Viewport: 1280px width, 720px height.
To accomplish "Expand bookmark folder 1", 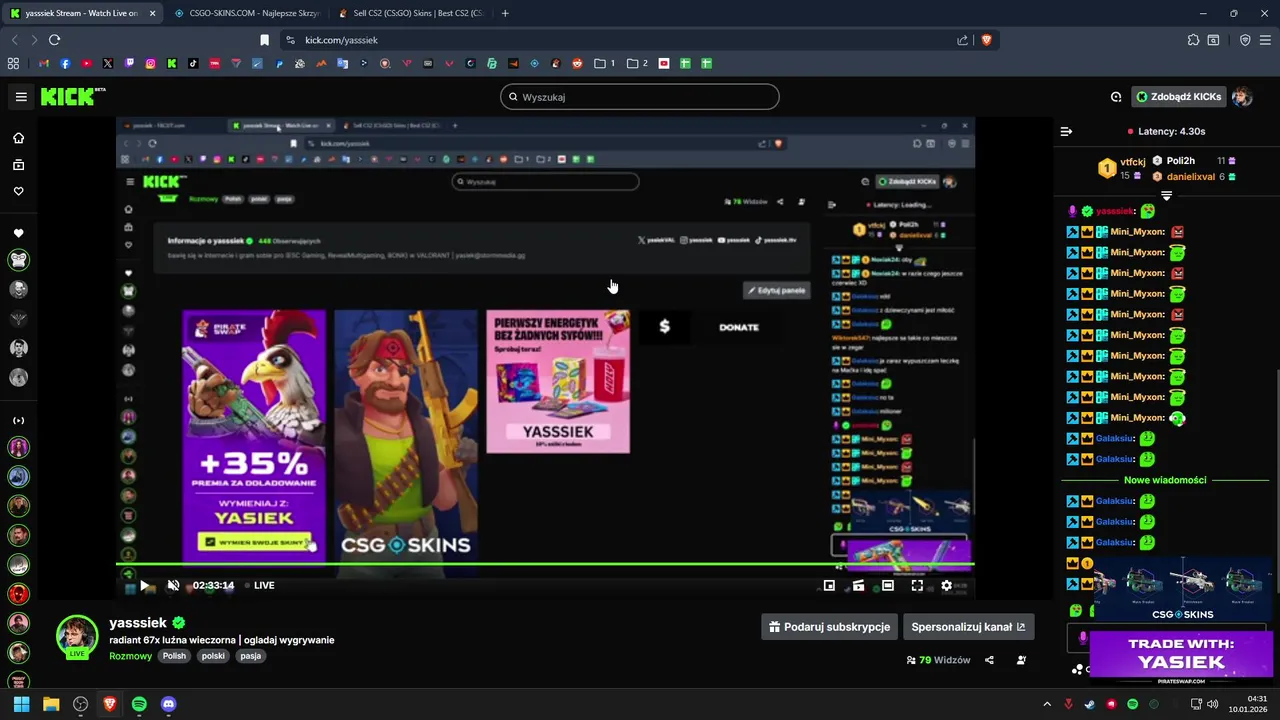I will point(605,63).
